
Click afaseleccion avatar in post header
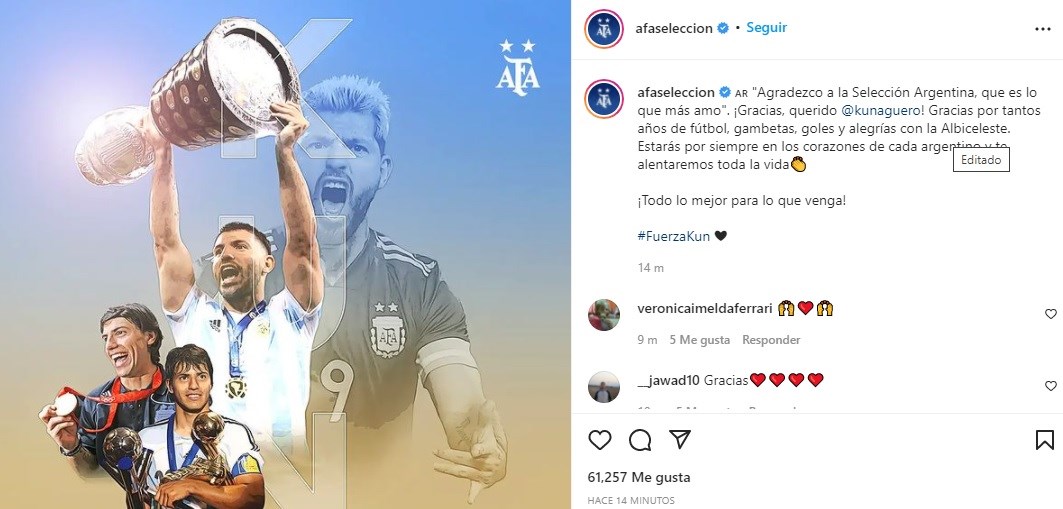coord(603,29)
